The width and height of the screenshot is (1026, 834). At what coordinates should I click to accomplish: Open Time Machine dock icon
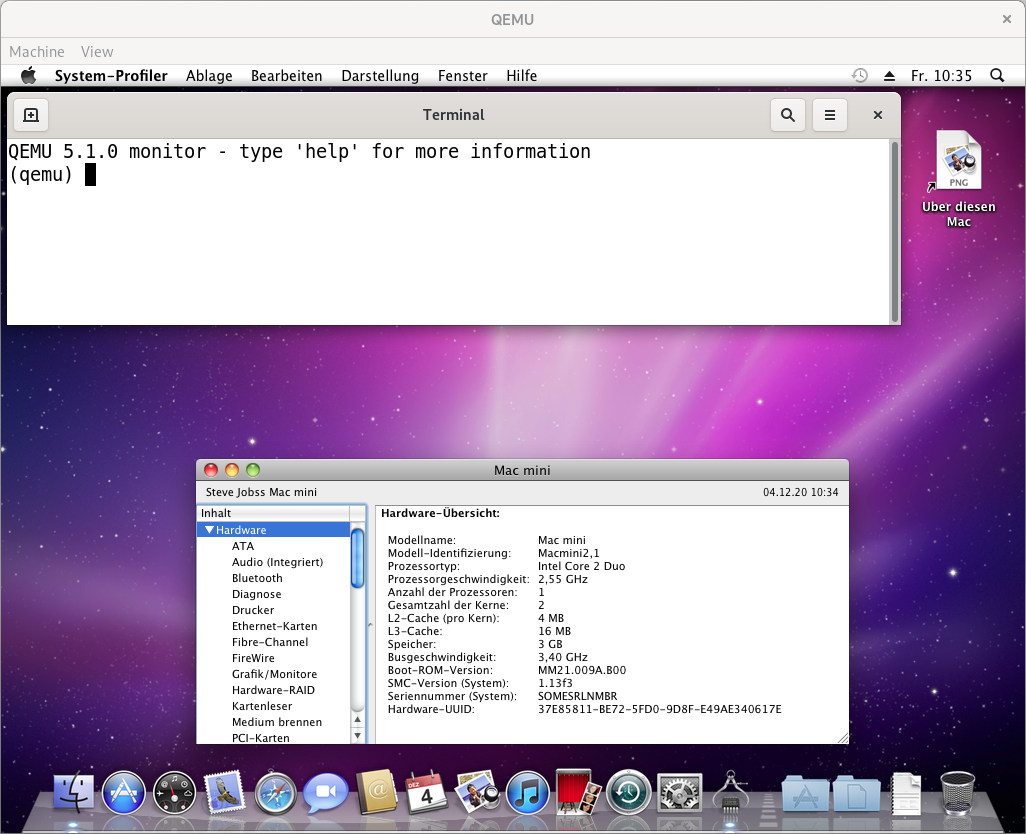[628, 793]
